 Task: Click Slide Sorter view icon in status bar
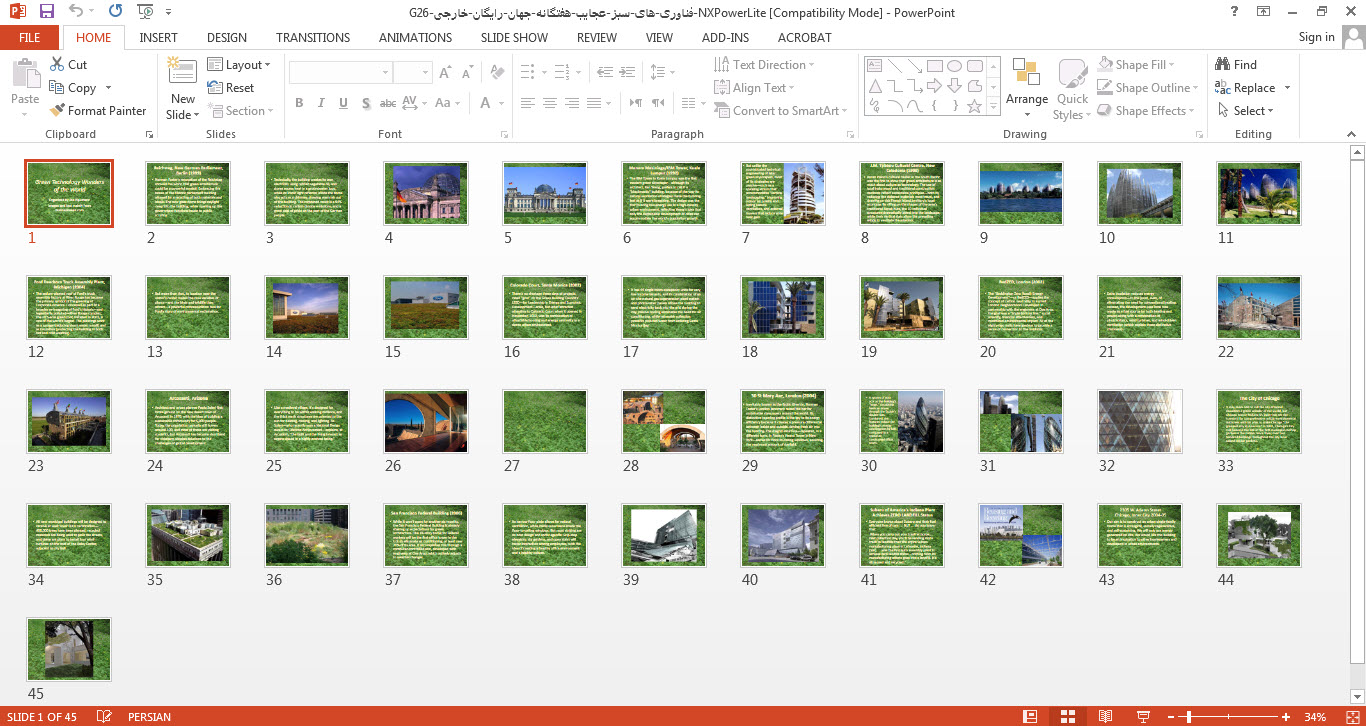[1067, 717]
